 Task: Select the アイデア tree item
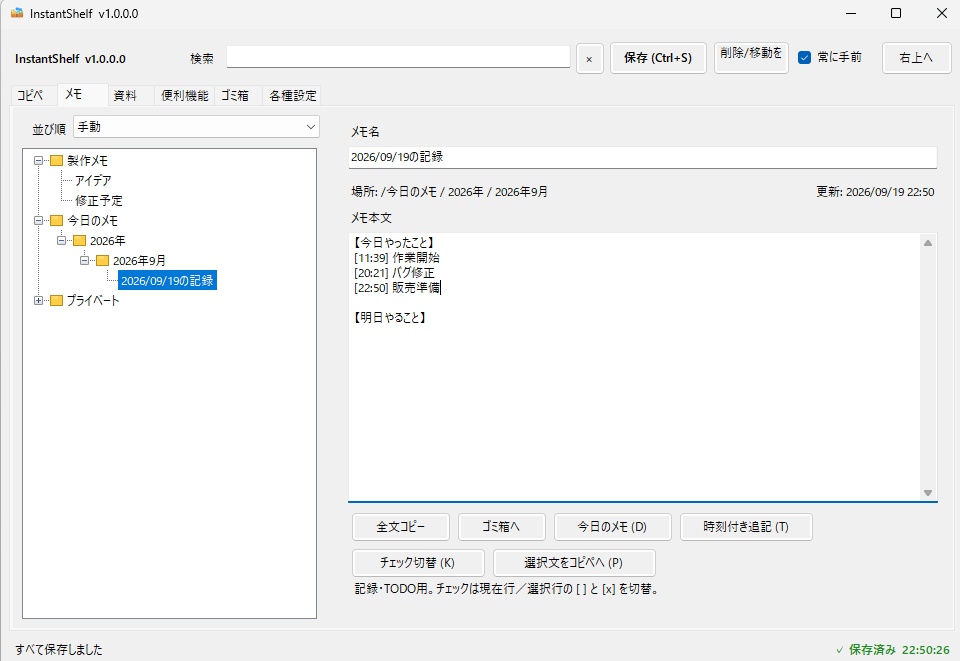93,181
